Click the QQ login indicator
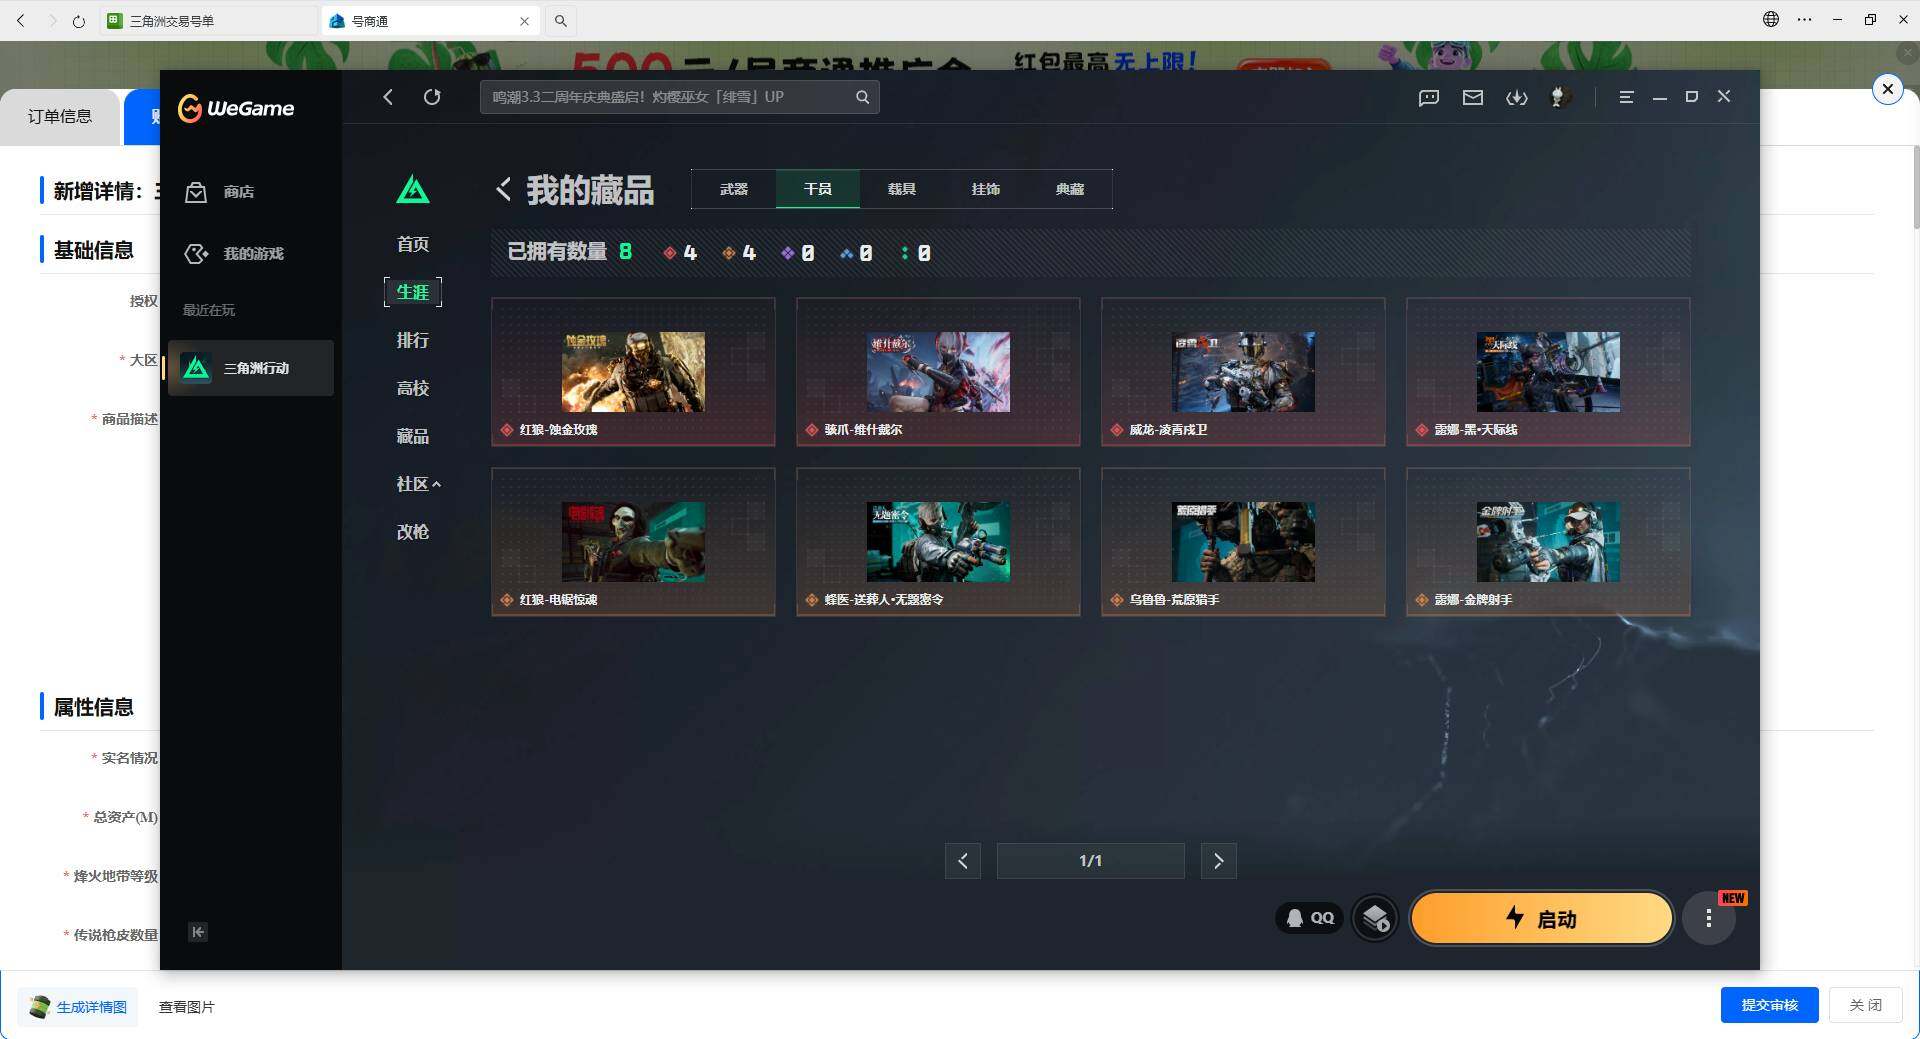Viewport: 1920px width, 1039px height. point(1310,918)
